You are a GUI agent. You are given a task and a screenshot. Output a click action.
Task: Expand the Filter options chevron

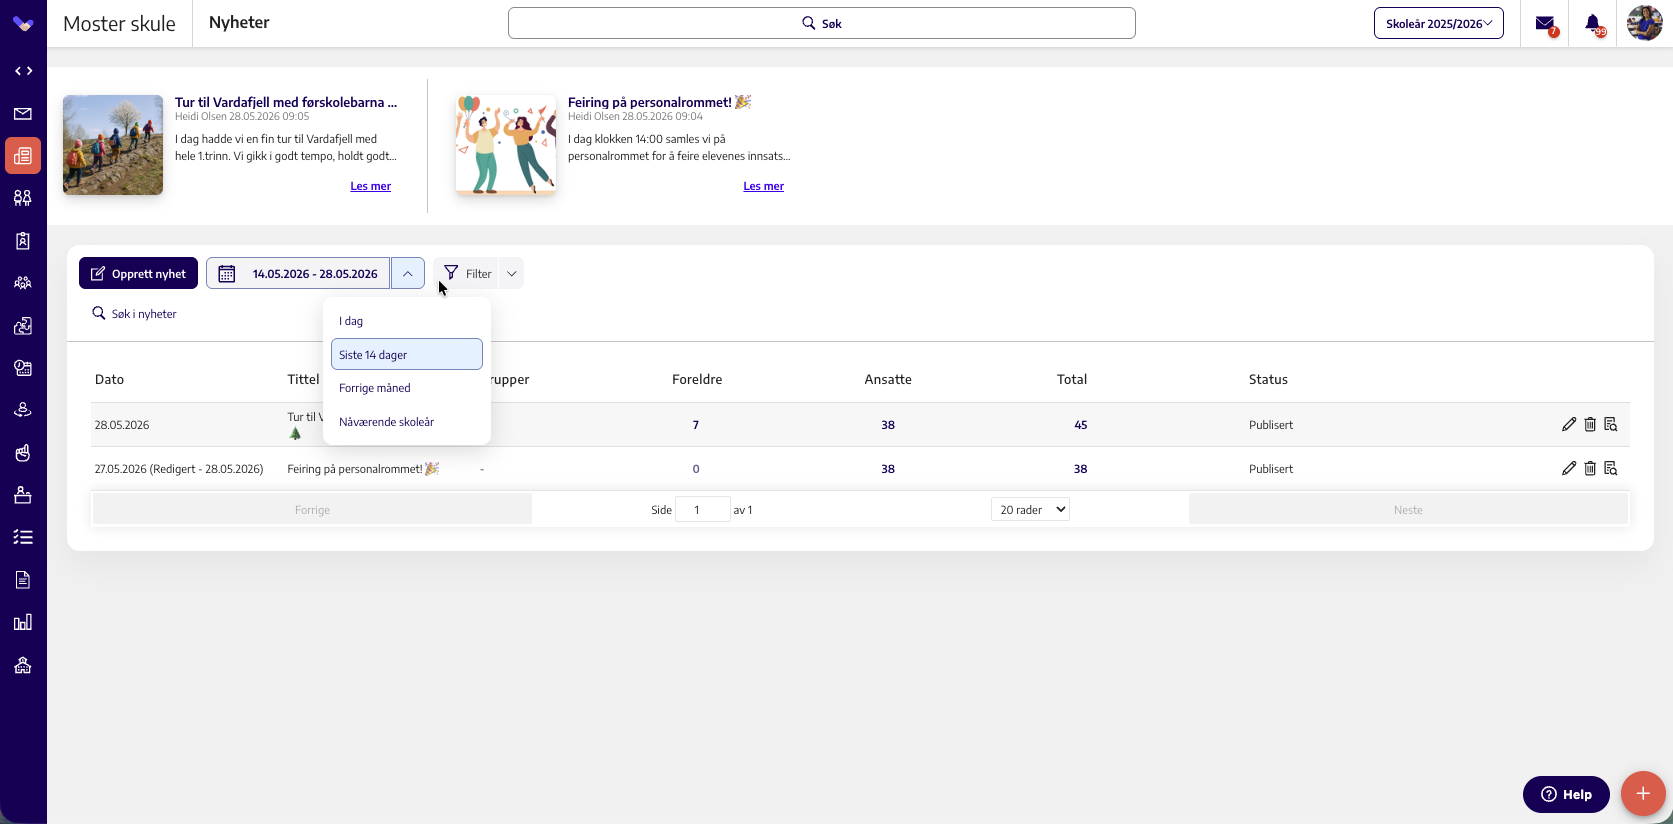(512, 273)
